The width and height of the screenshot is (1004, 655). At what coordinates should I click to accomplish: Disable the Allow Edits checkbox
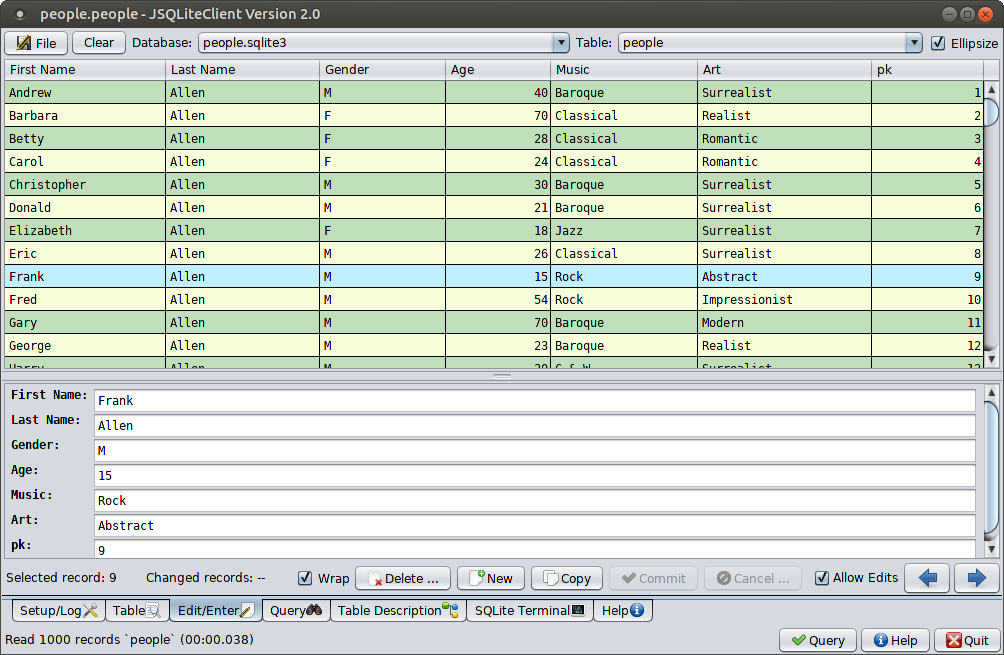822,578
